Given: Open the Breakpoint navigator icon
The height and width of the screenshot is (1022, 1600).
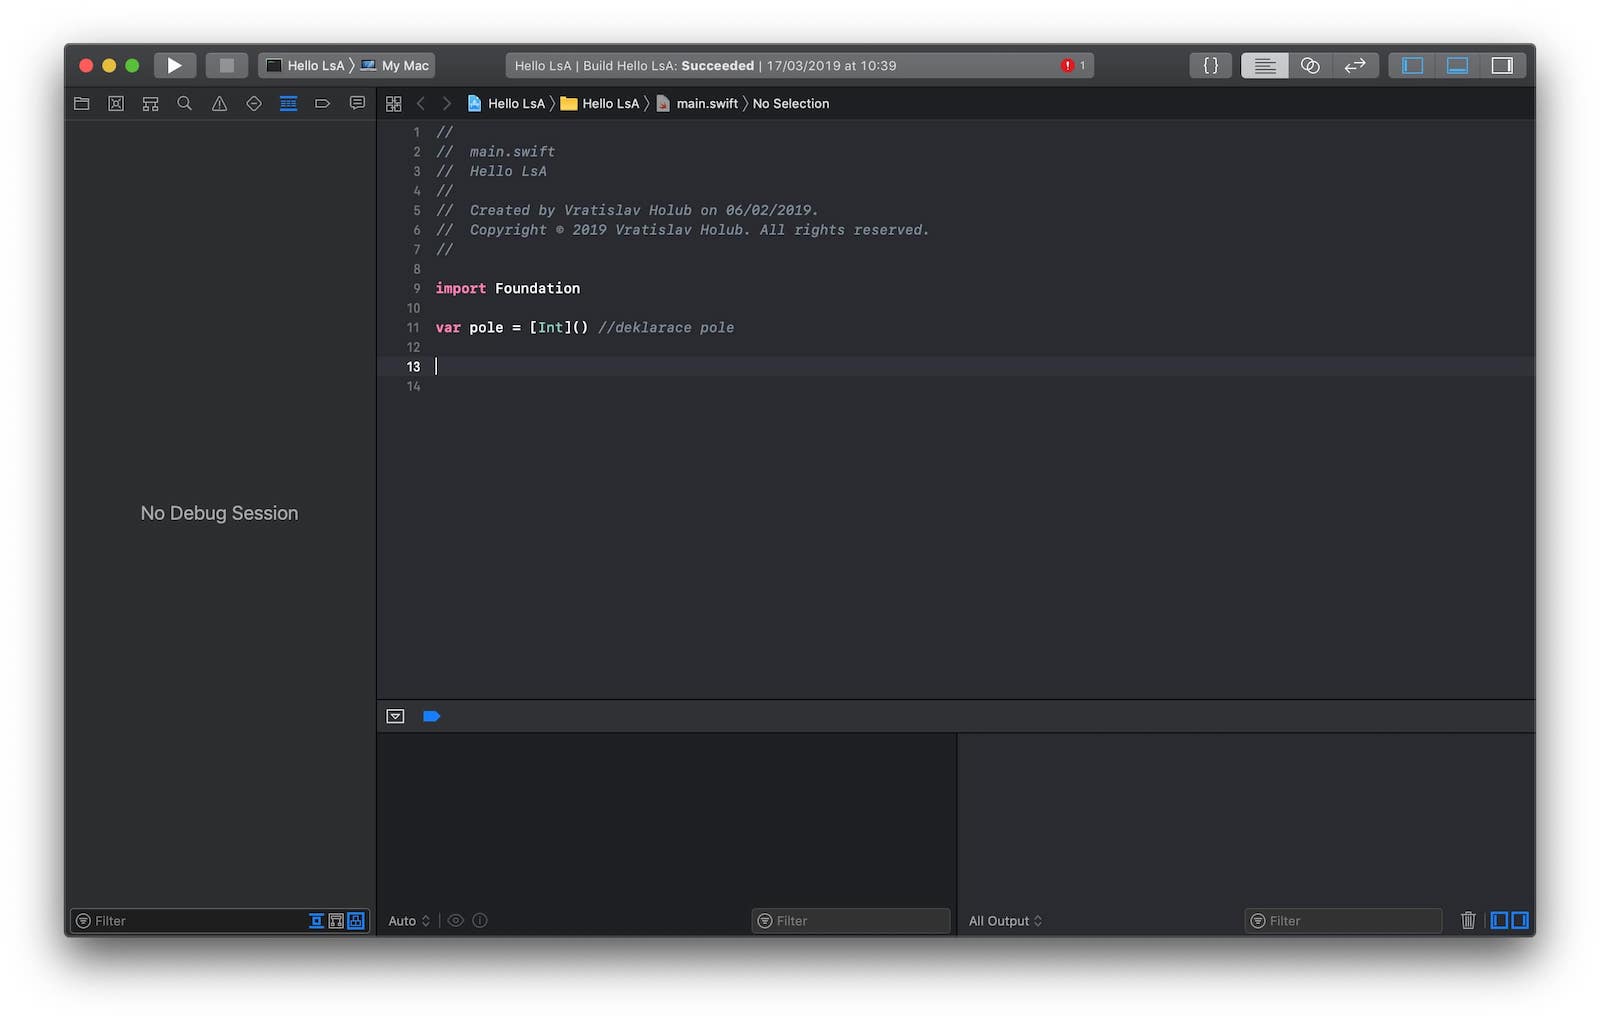Looking at the screenshot, I should tap(322, 103).
